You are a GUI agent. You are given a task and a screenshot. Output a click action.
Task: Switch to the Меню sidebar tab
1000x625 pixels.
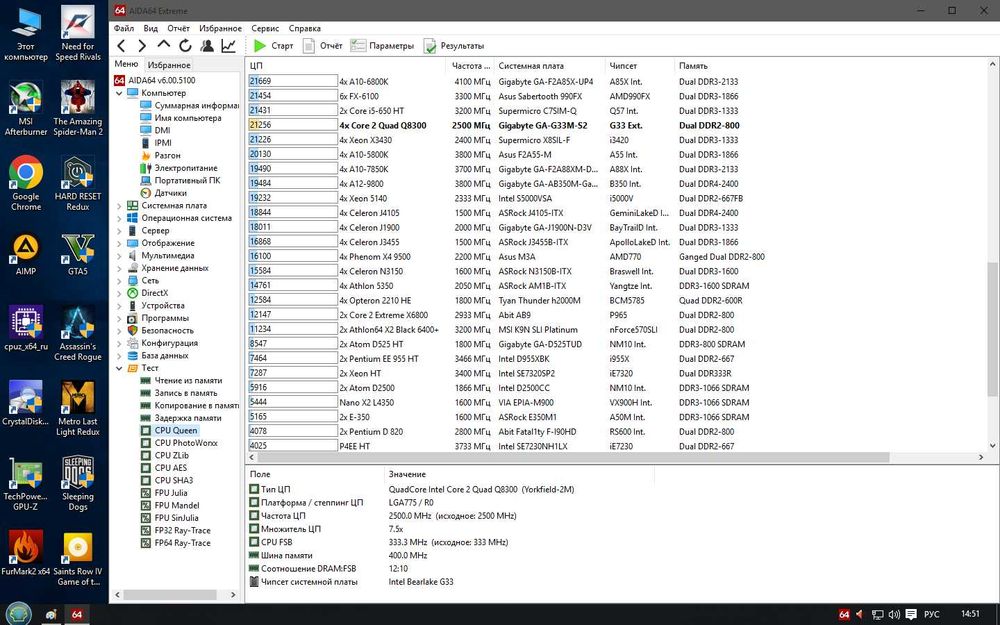pos(126,64)
